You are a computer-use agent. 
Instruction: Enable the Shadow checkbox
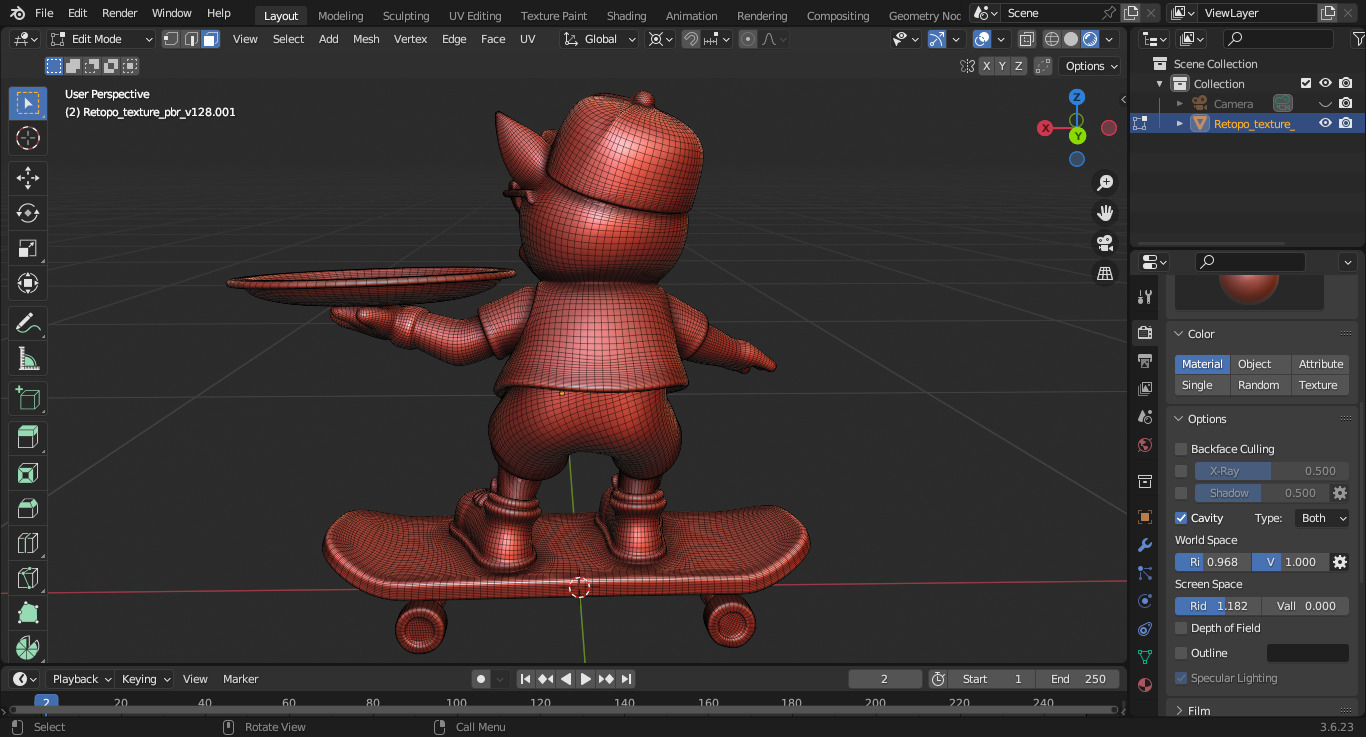point(1181,493)
